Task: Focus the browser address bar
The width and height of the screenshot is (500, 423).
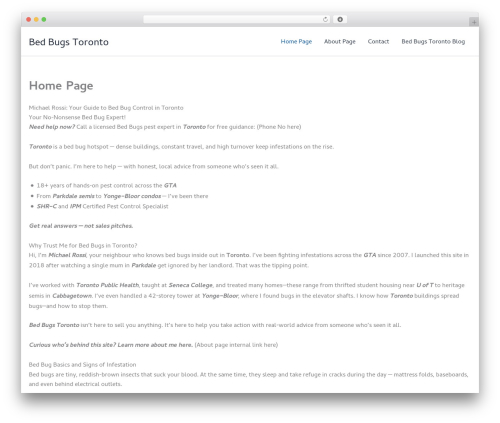Action: (x=237, y=20)
